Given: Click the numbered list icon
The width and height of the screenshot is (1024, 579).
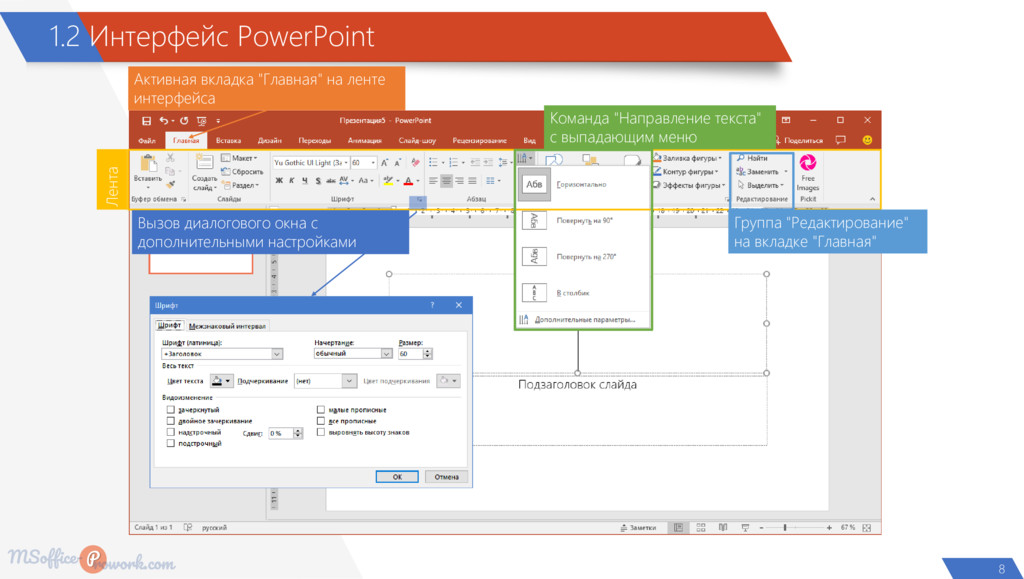Looking at the screenshot, I should (453, 163).
